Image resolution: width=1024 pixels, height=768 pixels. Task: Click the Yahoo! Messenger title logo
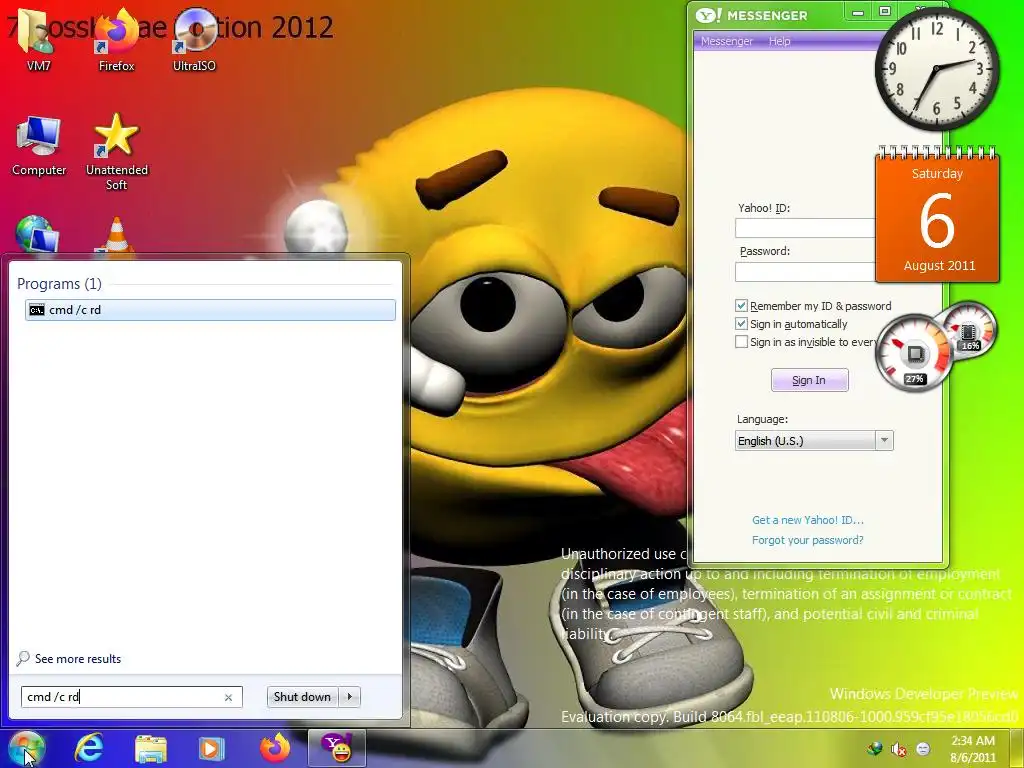tap(751, 15)
